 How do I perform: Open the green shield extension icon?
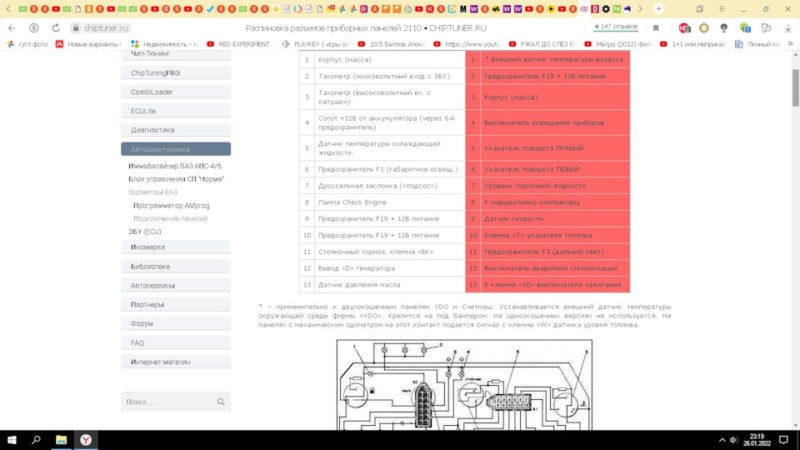pyautogui.click(x=745, y=28)
